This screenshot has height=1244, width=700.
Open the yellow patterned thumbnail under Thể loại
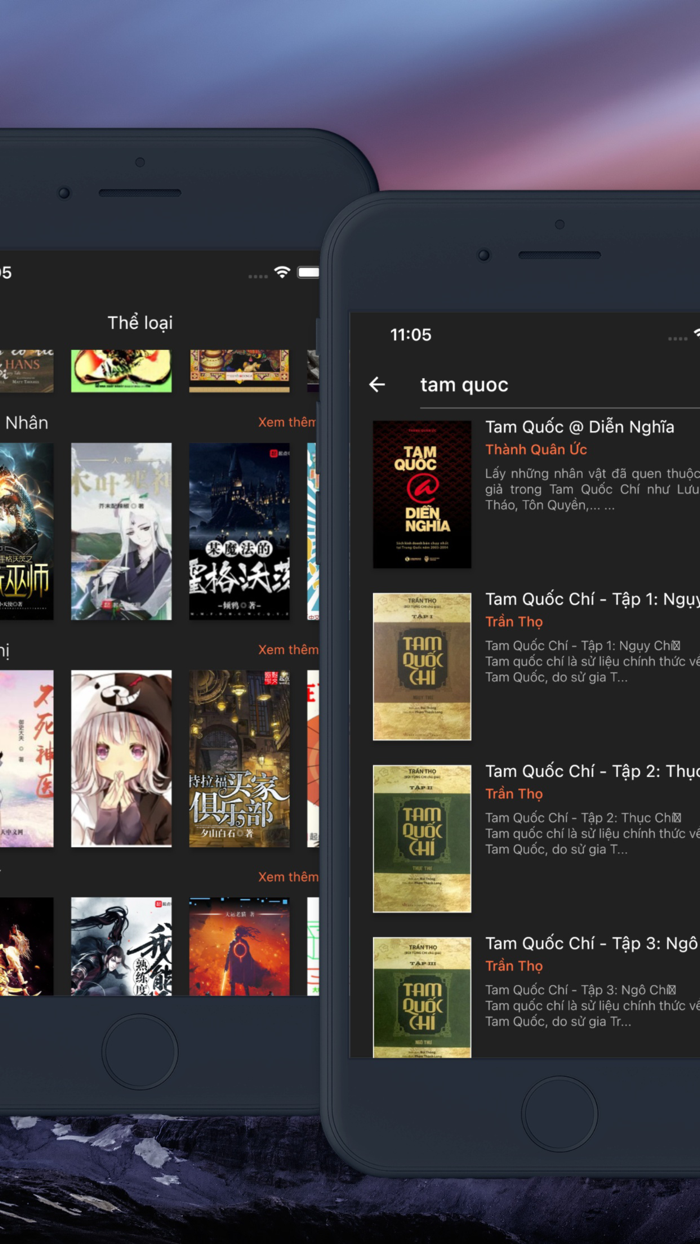click(x=239, y=371)
